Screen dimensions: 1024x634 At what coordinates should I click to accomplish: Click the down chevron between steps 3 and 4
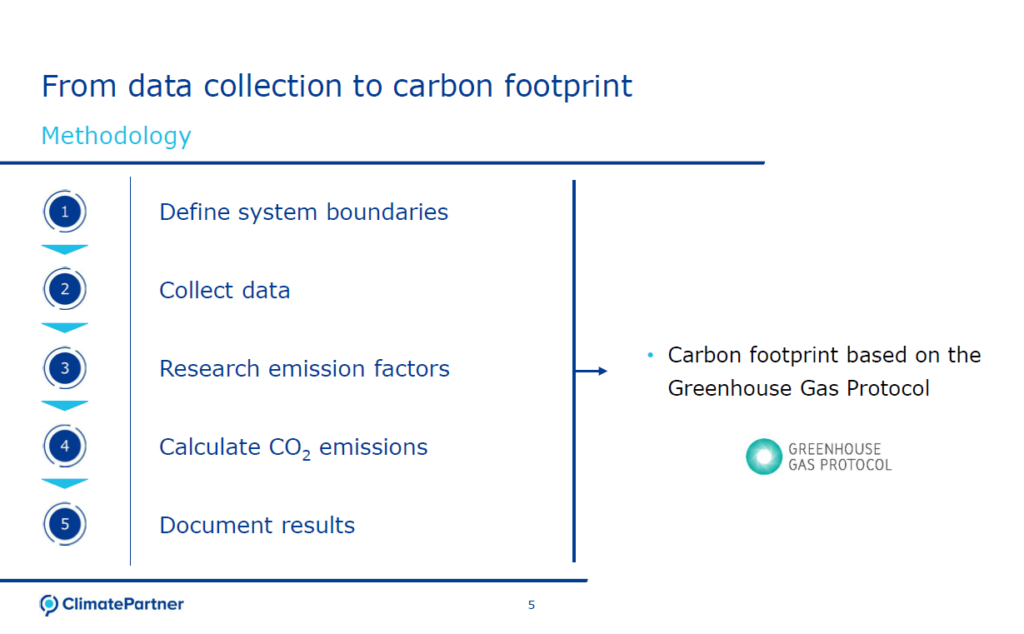coord(65,406)
